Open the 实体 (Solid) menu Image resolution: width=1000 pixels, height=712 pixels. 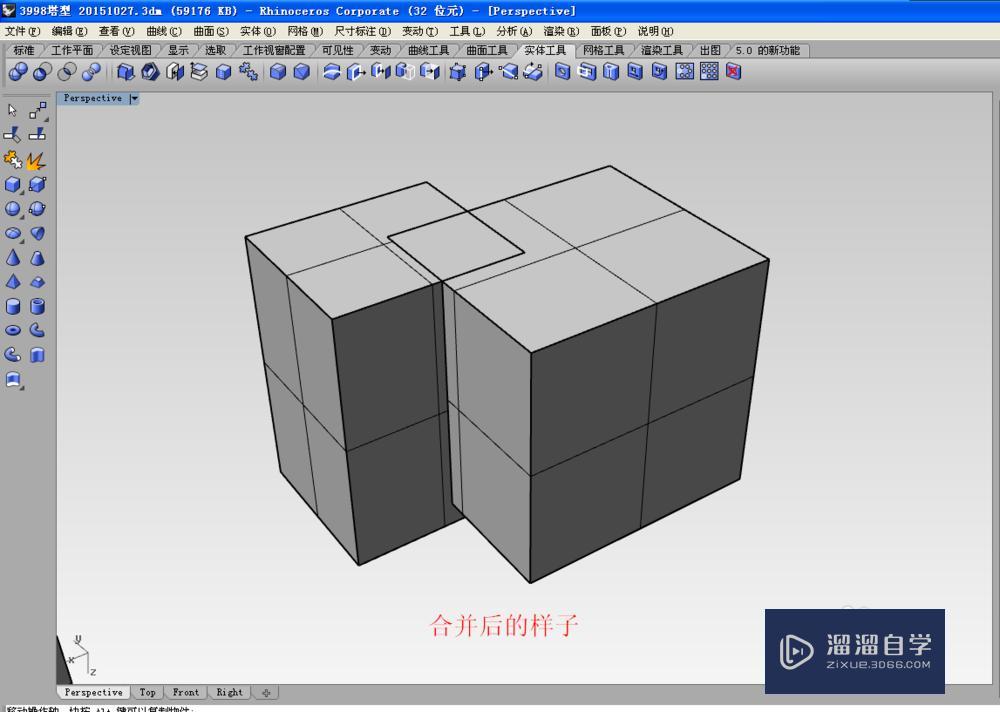click(258, 31)
